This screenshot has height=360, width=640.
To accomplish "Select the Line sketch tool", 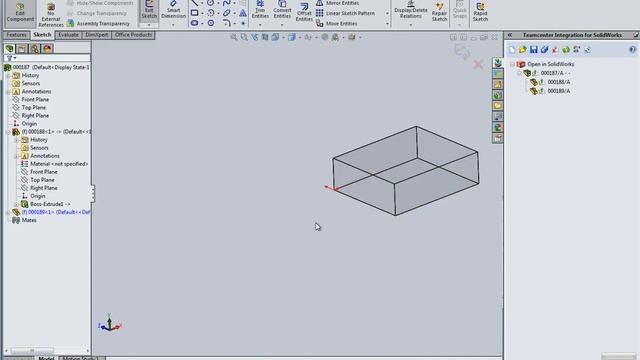I will 195,3.
